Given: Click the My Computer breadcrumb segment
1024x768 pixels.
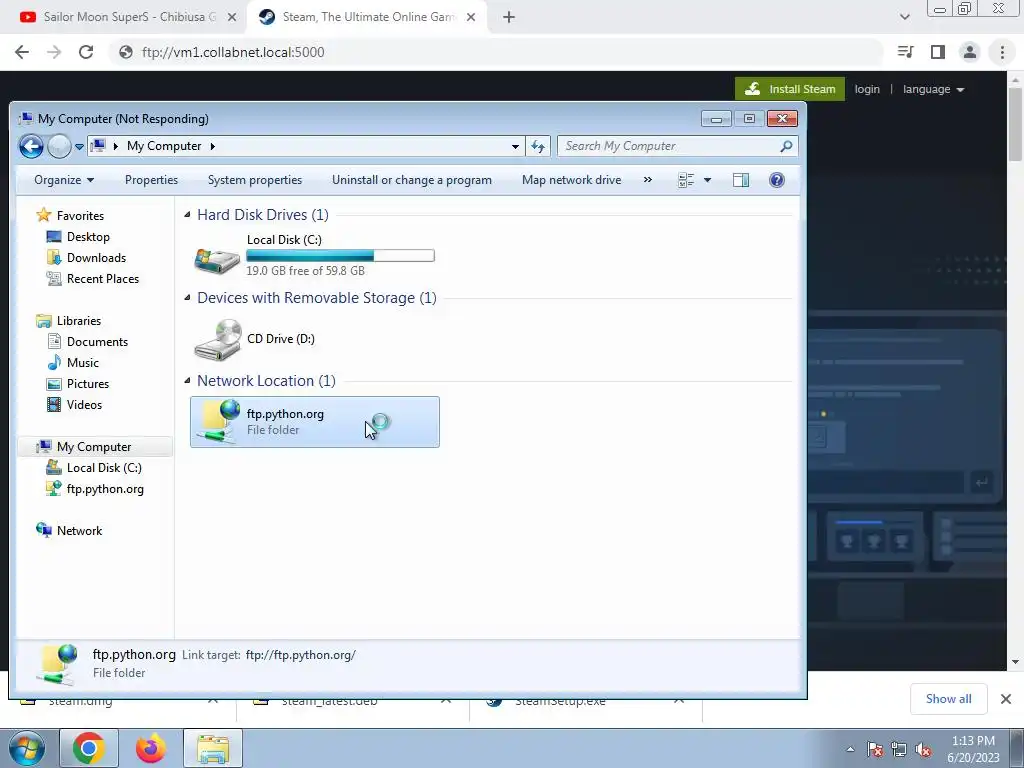Looking at the screenshot, I should tap(164, 146).
